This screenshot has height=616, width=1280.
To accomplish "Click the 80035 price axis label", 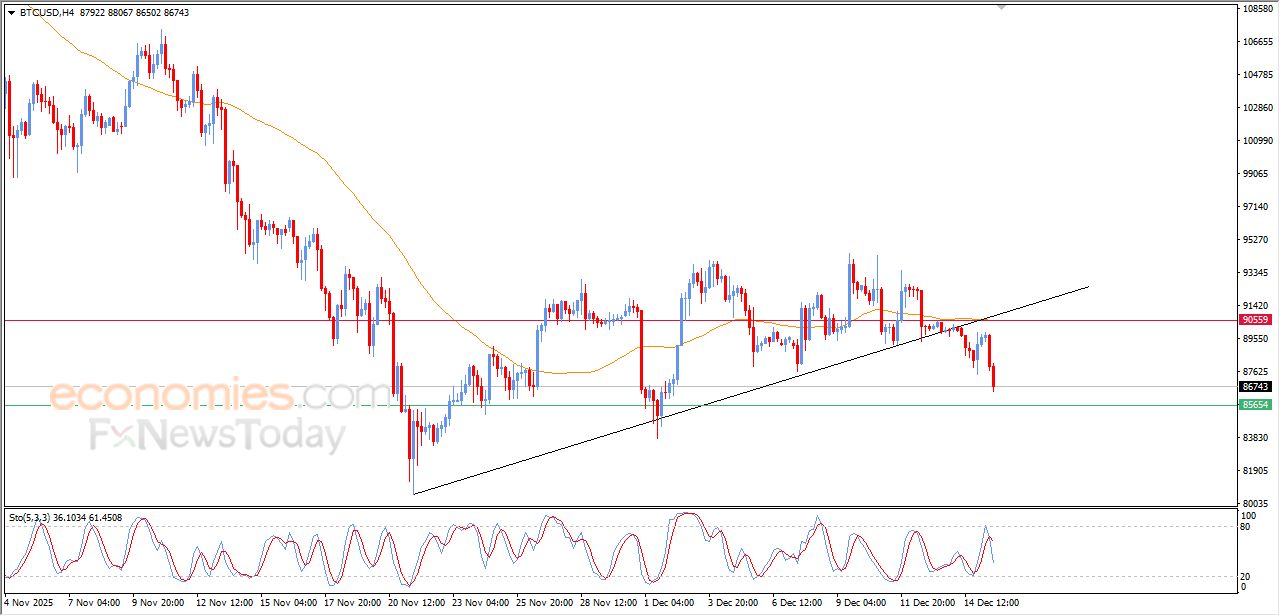I will coord(1256,503).
